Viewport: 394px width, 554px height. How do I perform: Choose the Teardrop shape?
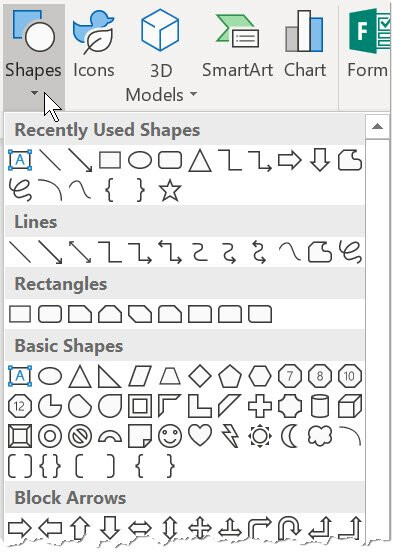click(x=110, y=406)
